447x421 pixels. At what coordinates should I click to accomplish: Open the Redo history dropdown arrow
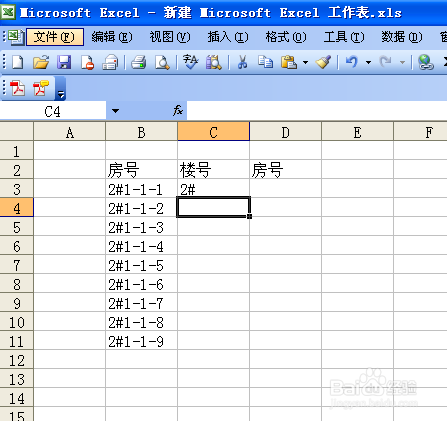(x=402, y=62)
